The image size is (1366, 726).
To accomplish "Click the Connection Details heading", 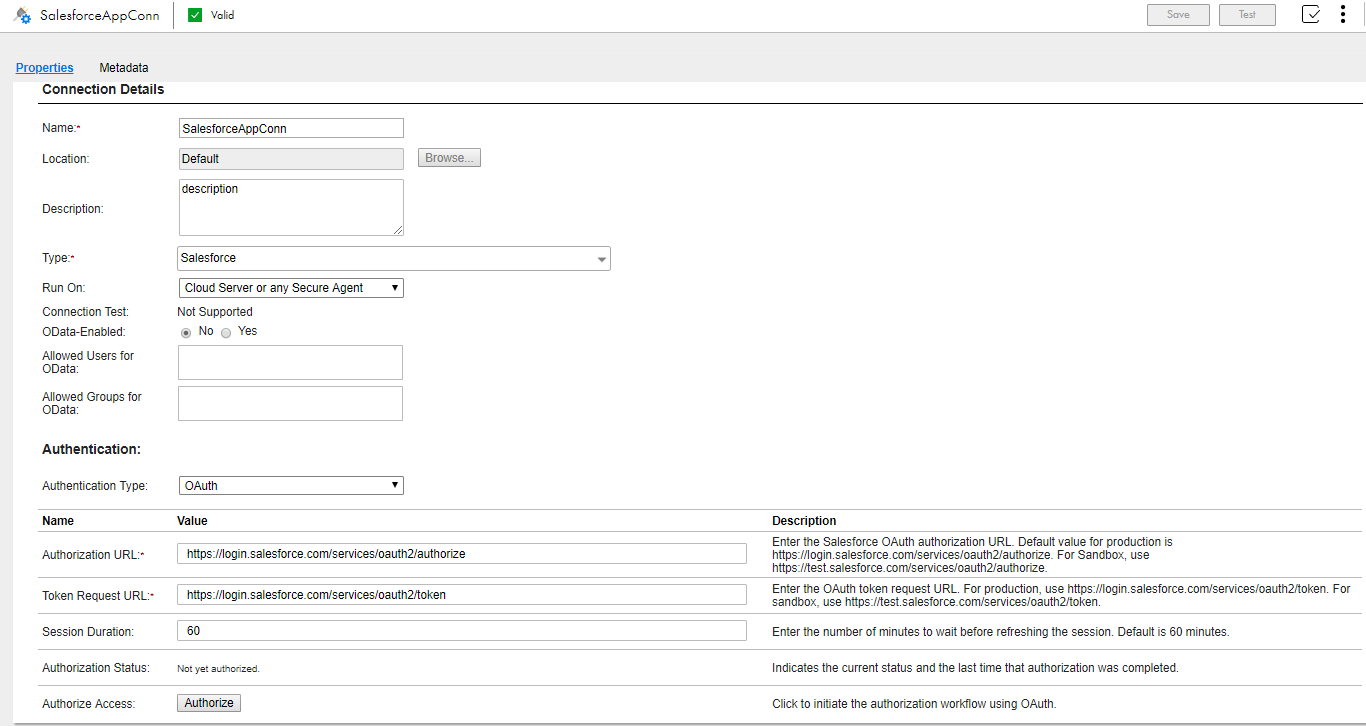I will (x=103, y=89).
